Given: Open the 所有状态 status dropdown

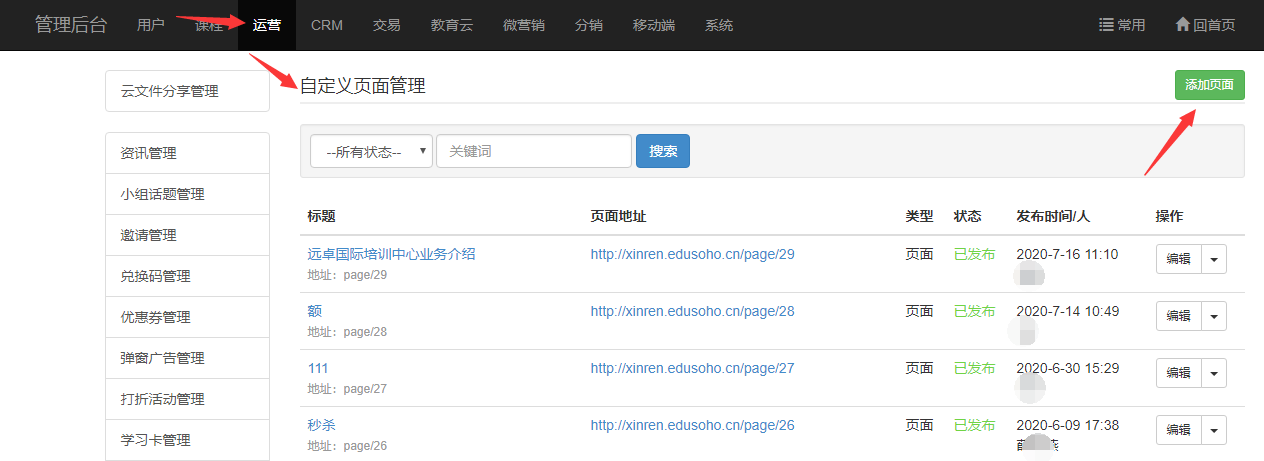Looking at the screenshot, I should click(x=371, y=152).
